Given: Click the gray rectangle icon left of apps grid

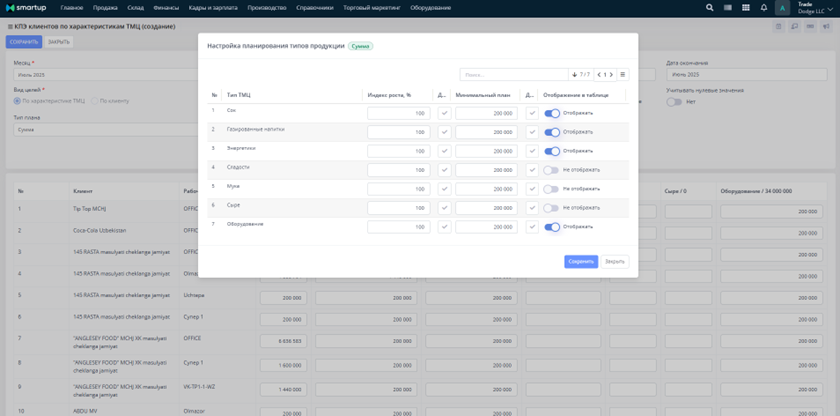Looking at the screenshot, I should pos(728,8).
